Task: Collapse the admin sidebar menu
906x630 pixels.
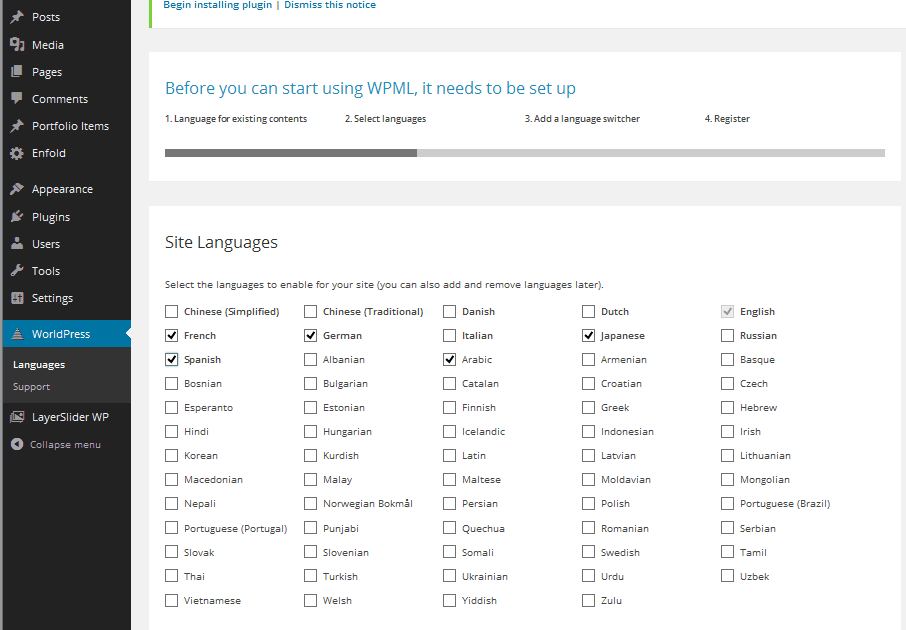Action: (x=65, y=445)
